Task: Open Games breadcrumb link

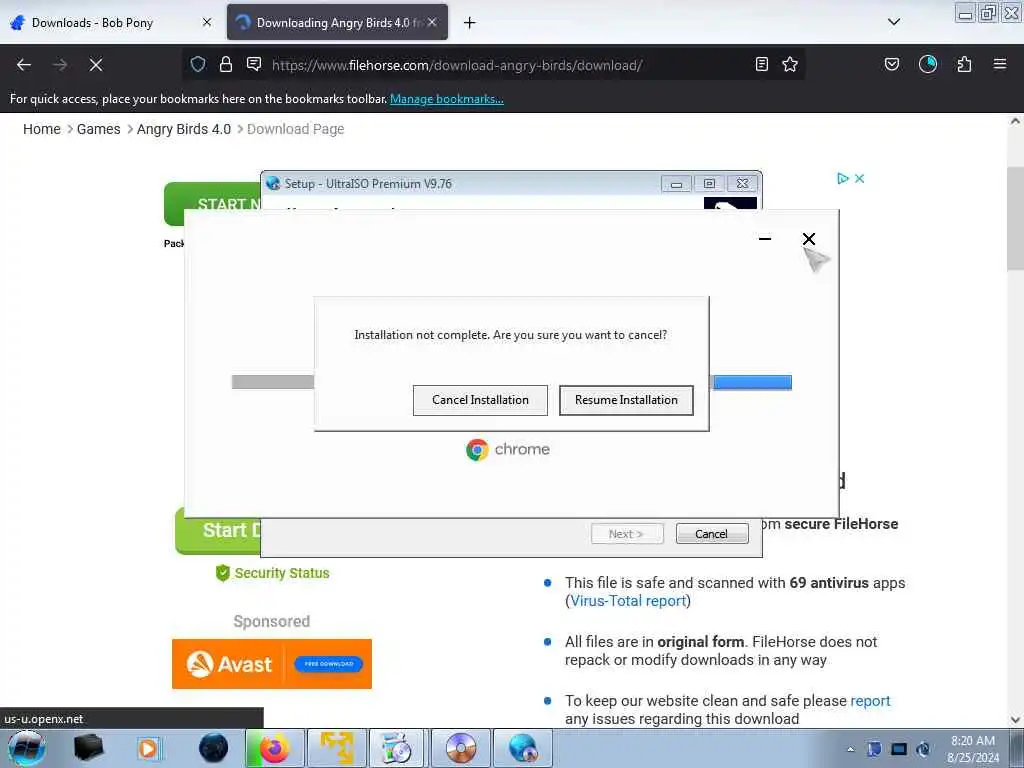Action: click(x=99, y=129)
